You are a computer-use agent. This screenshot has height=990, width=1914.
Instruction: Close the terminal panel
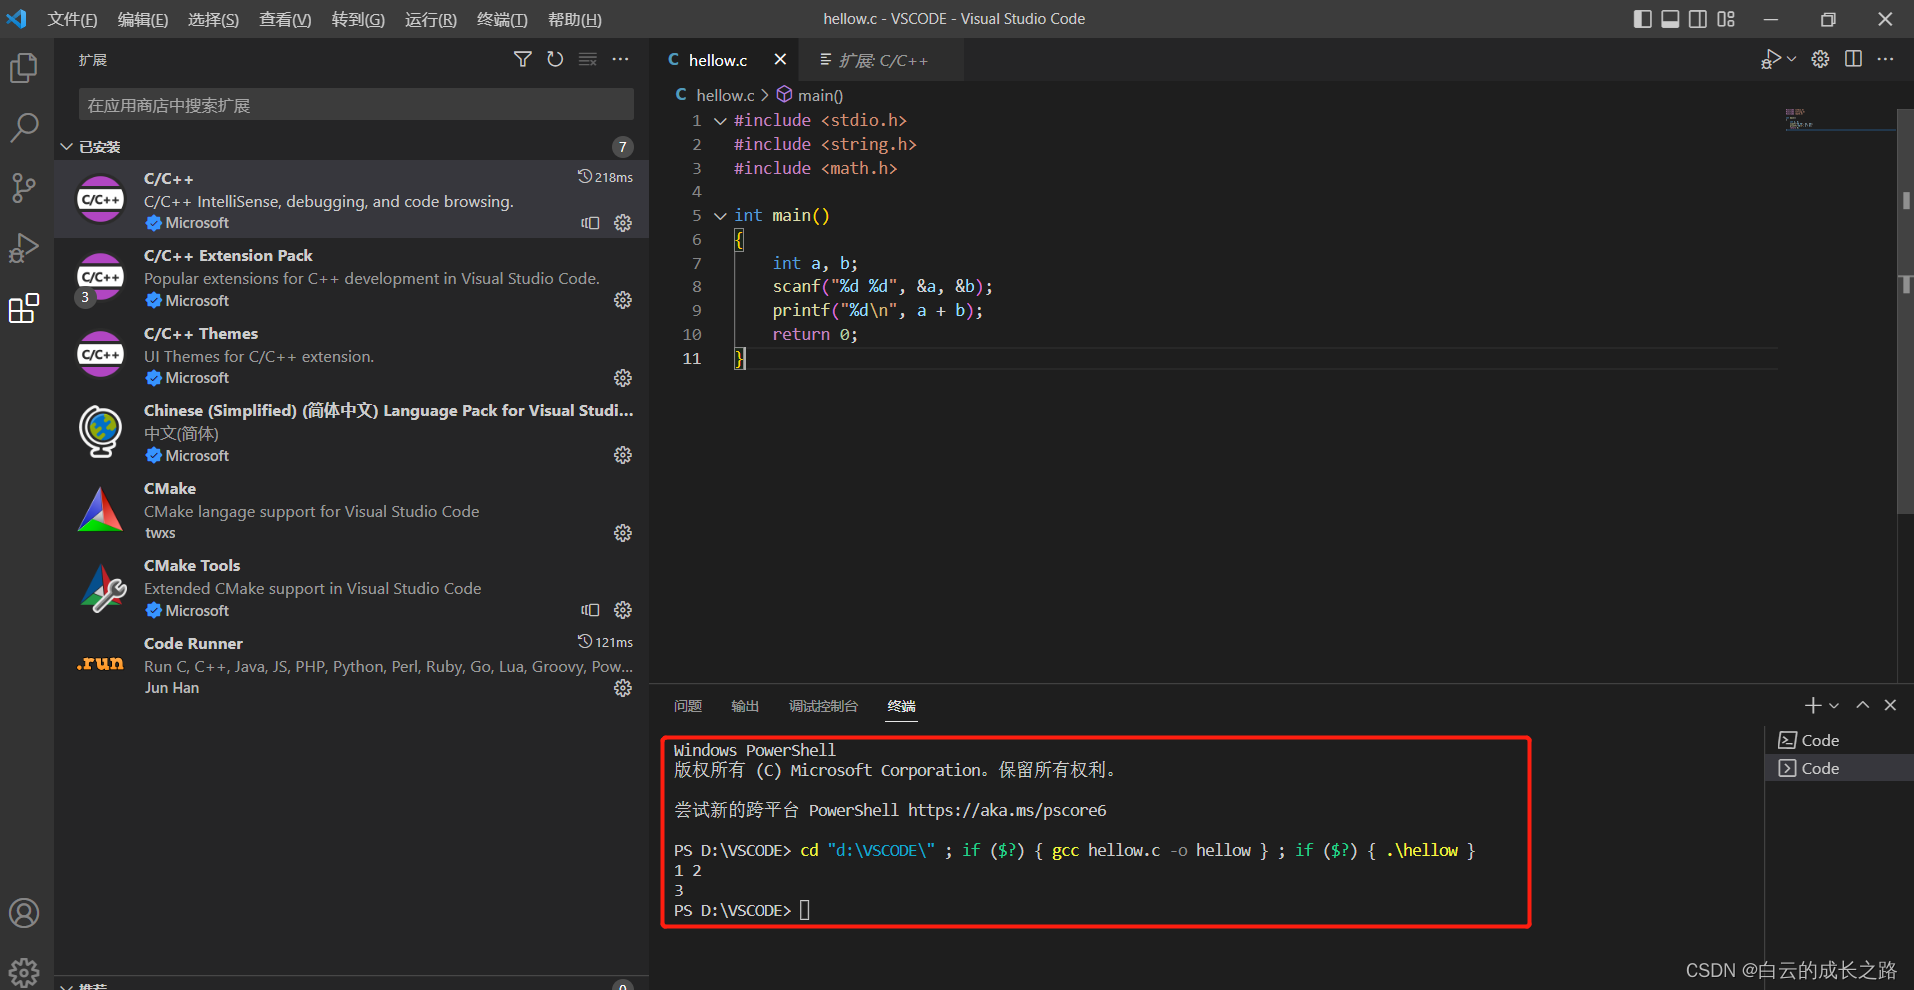coord(1890,705)
